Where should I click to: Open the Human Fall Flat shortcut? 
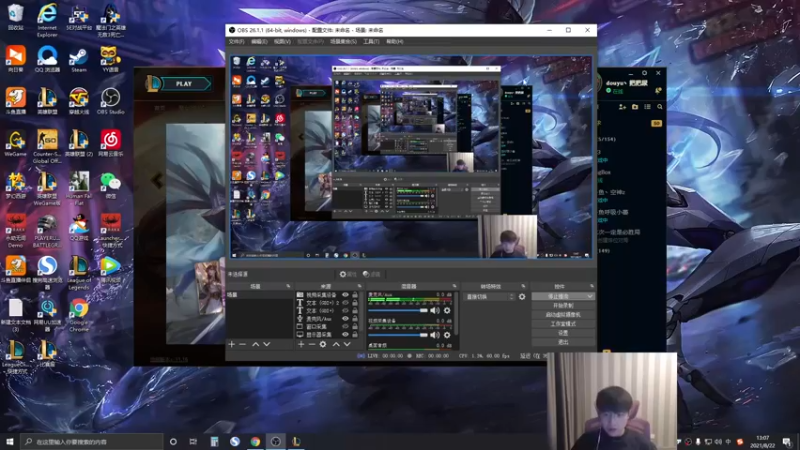[x=79, y=188]
